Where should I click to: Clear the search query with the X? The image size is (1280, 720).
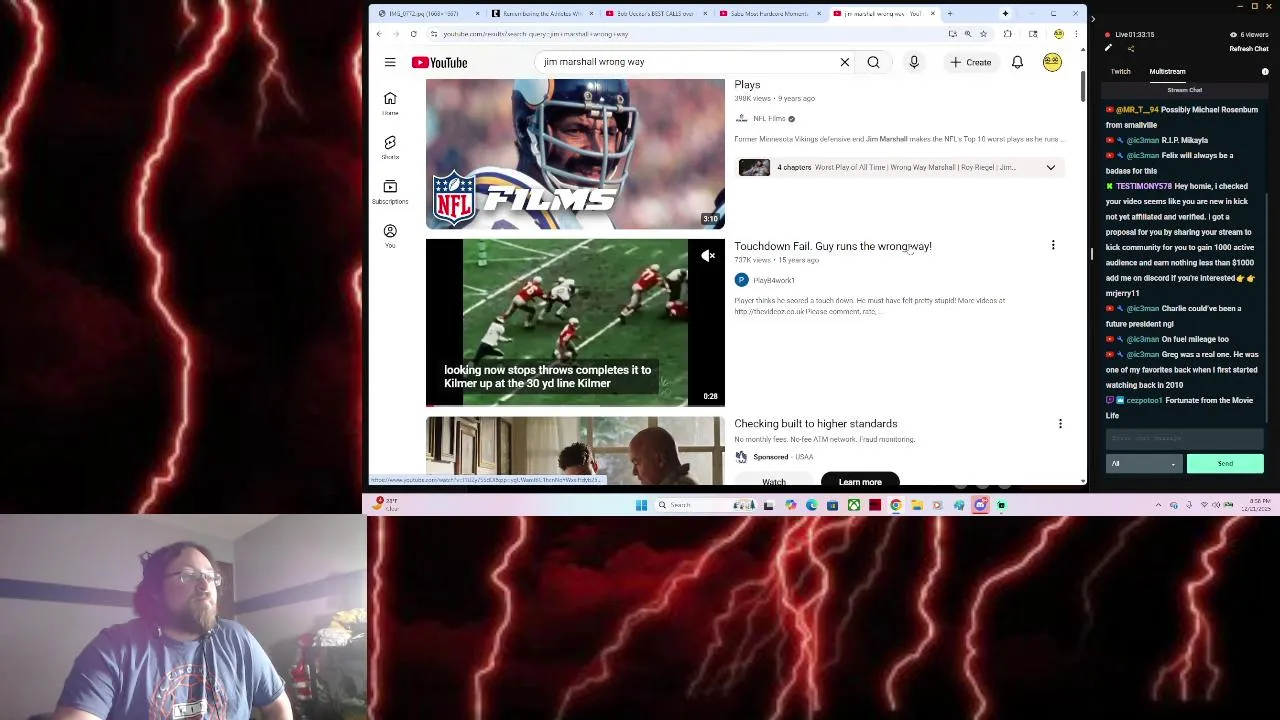coord(845,62)
